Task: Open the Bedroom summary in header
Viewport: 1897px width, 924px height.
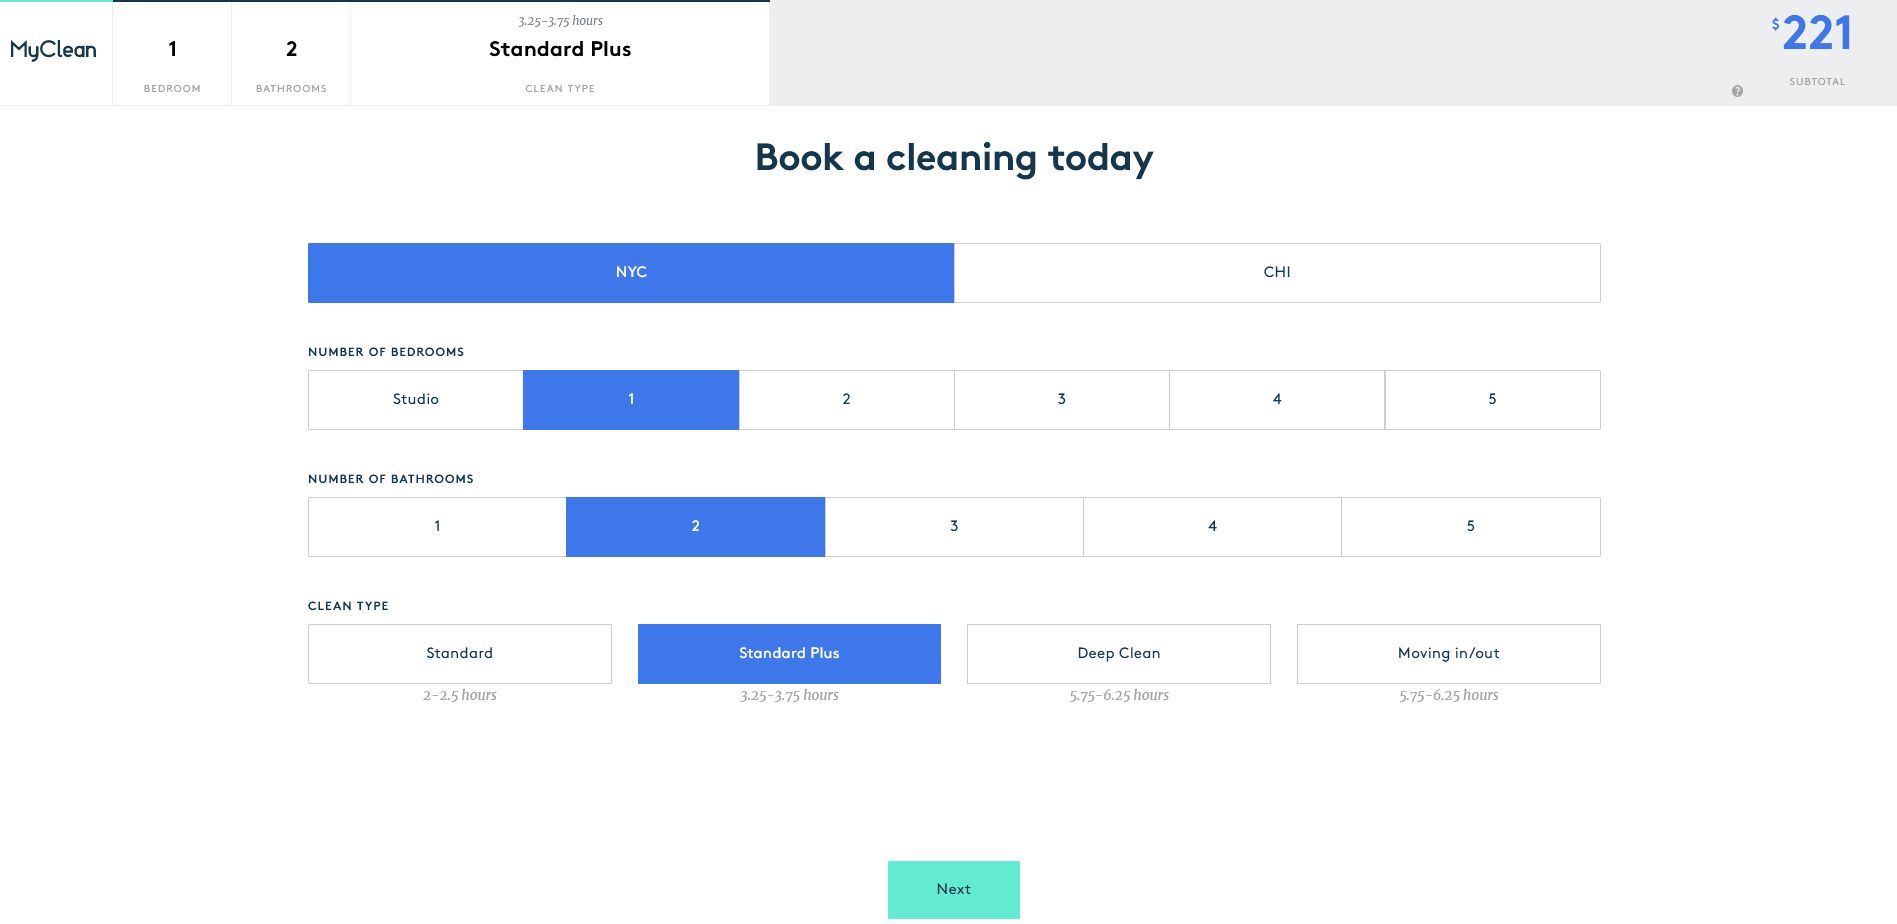Action: pyautogui.click(x=172, y=53)
